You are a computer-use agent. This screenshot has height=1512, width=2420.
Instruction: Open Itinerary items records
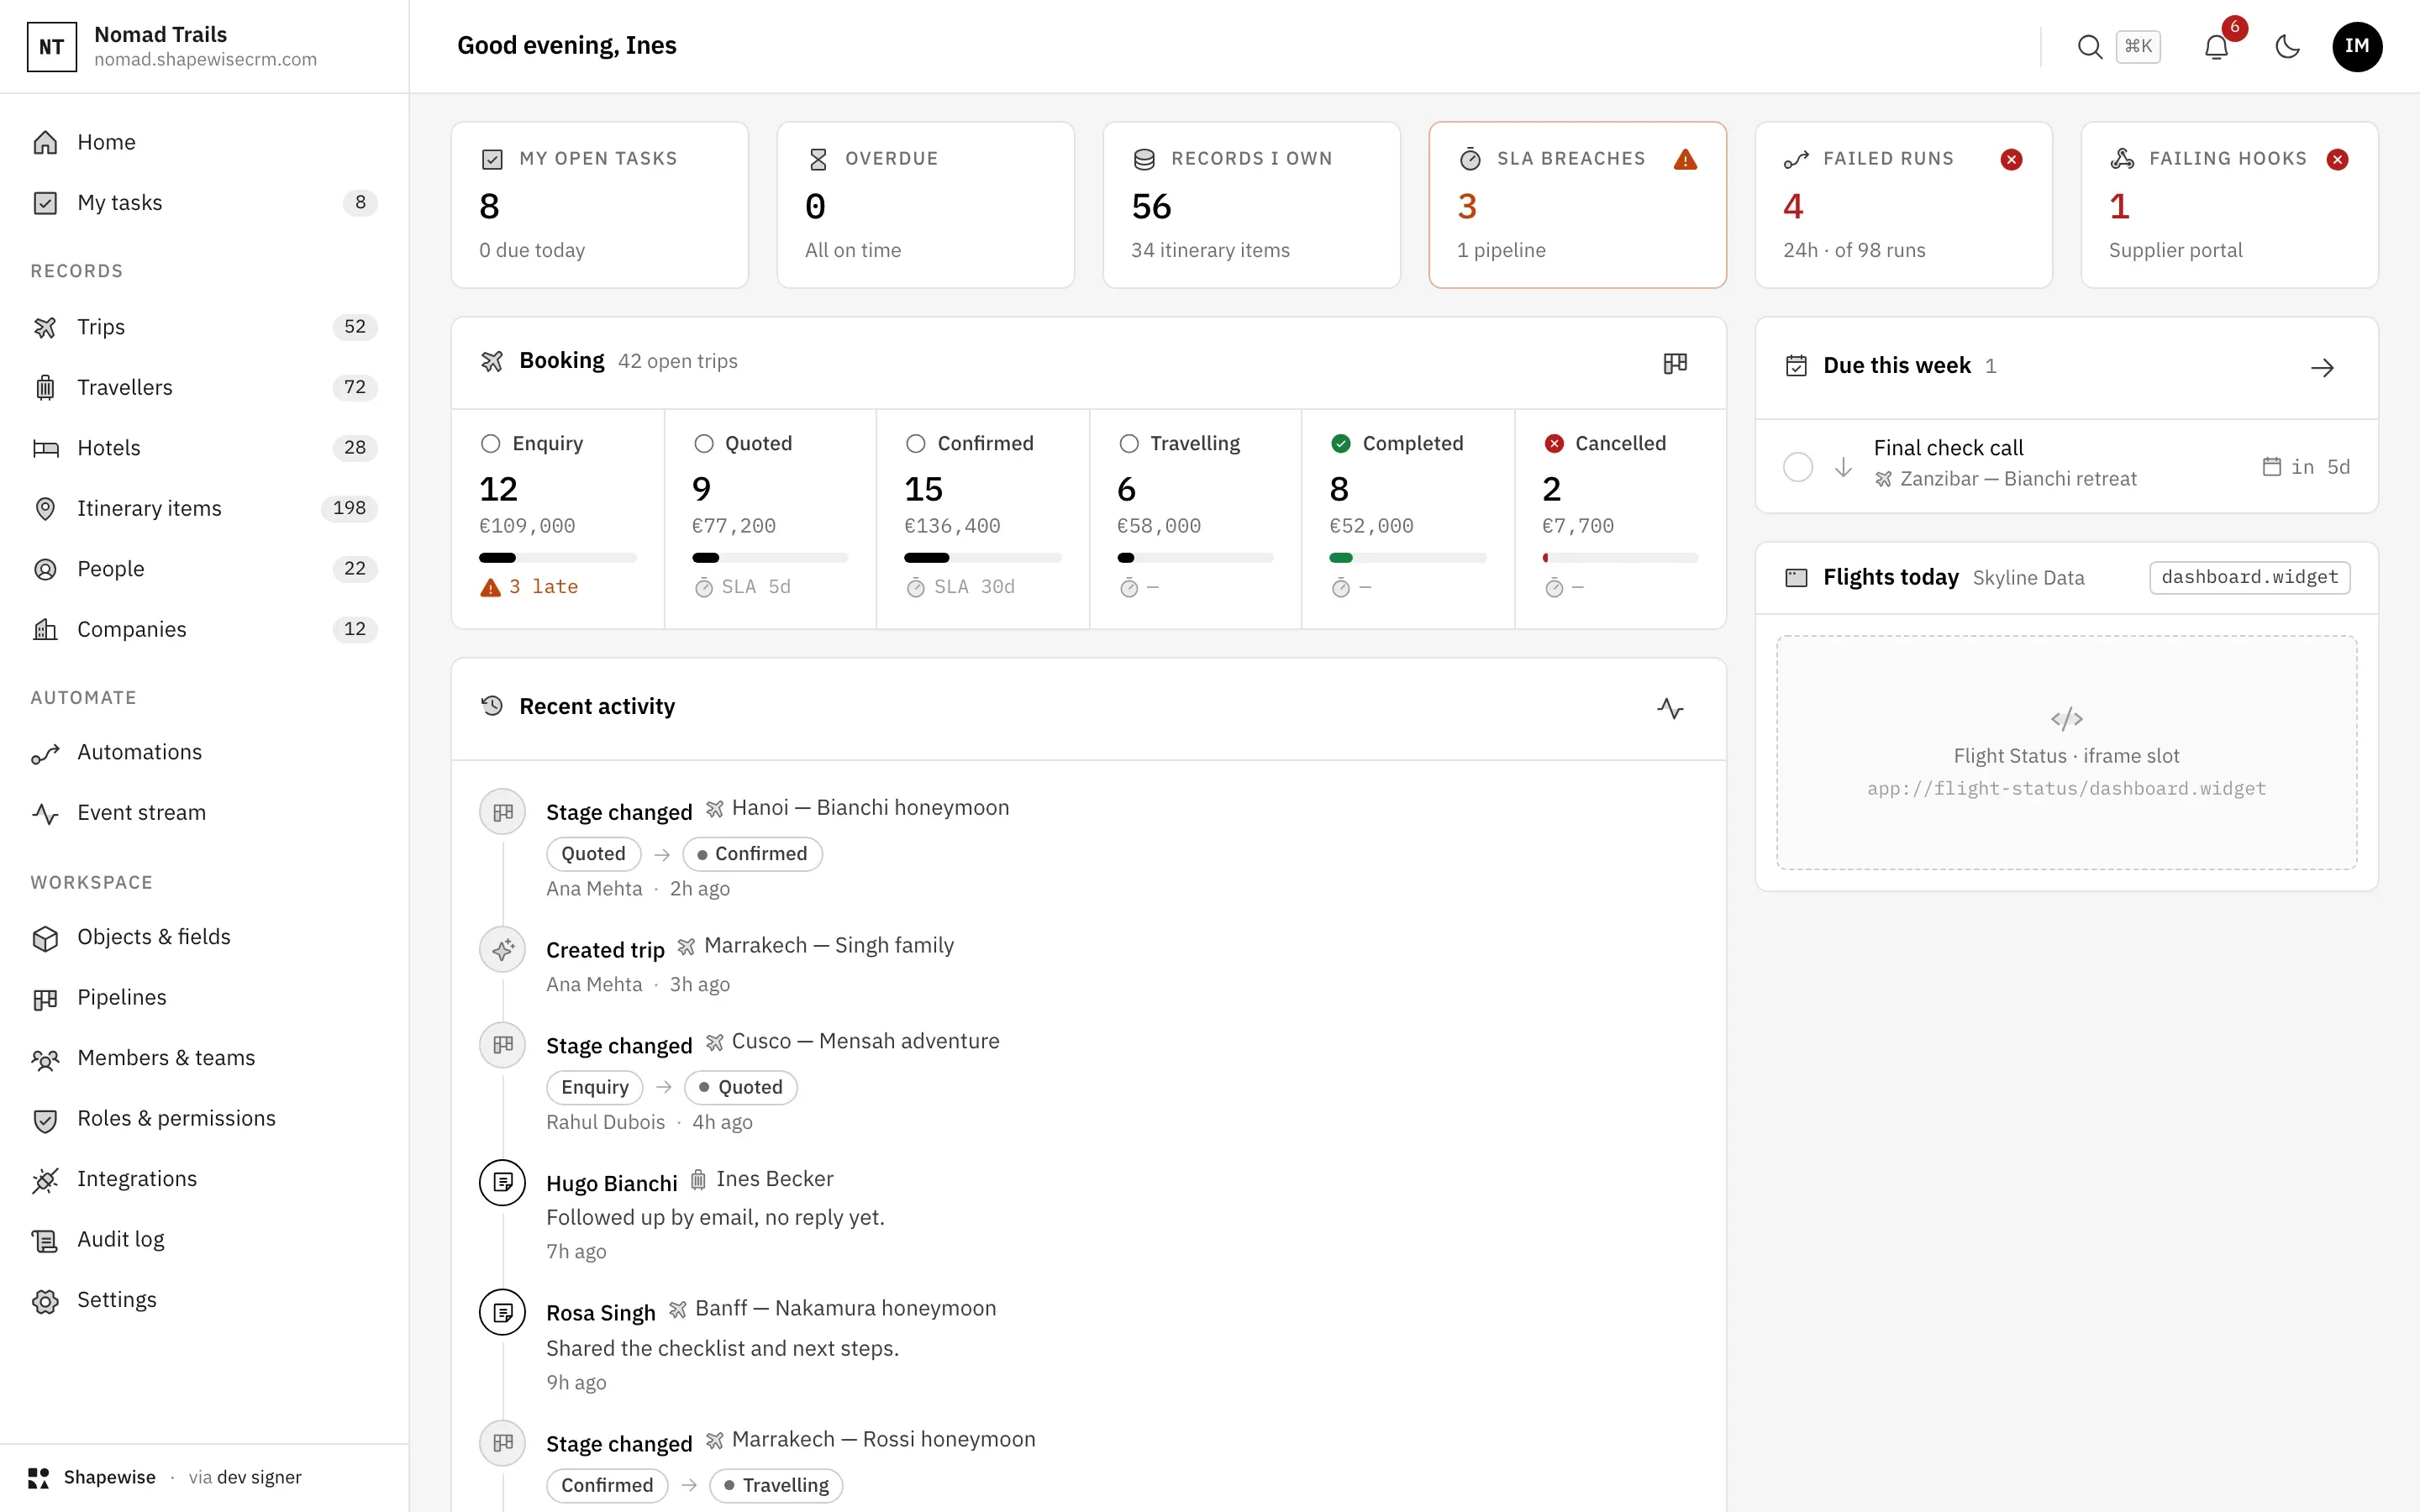pos(204,508)
